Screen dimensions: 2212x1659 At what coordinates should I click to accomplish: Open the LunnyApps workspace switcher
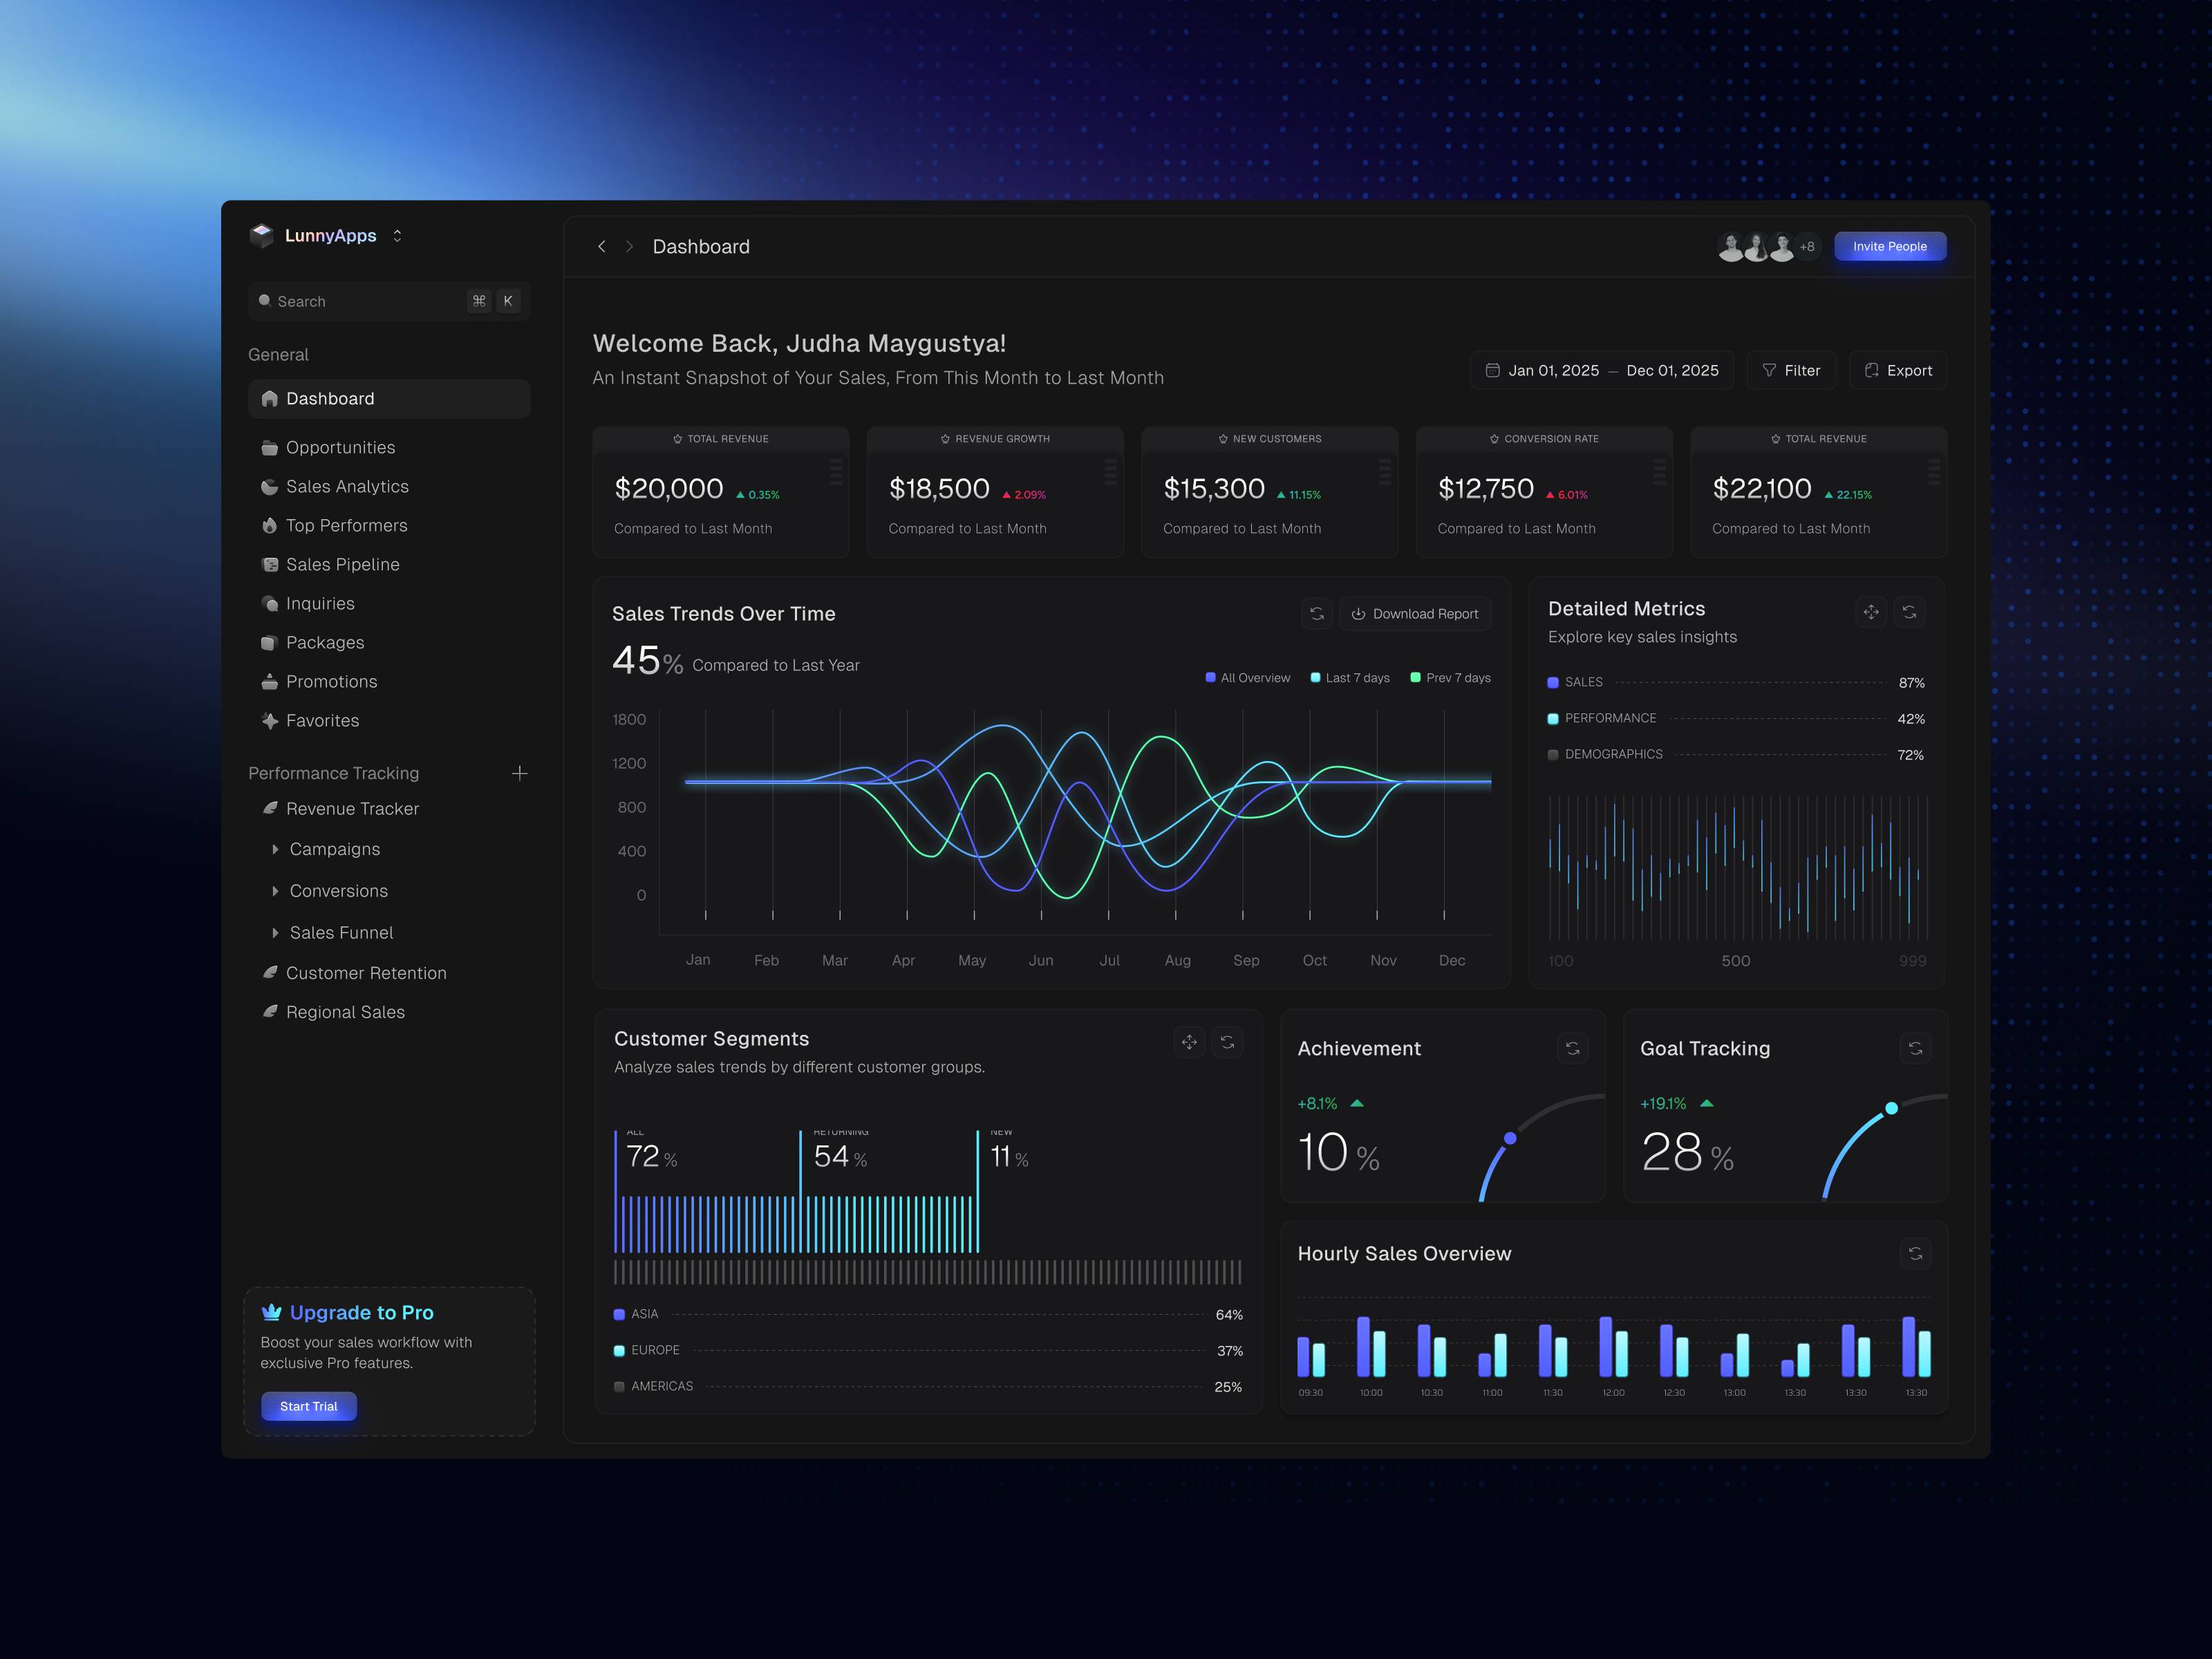pos(397,236)
